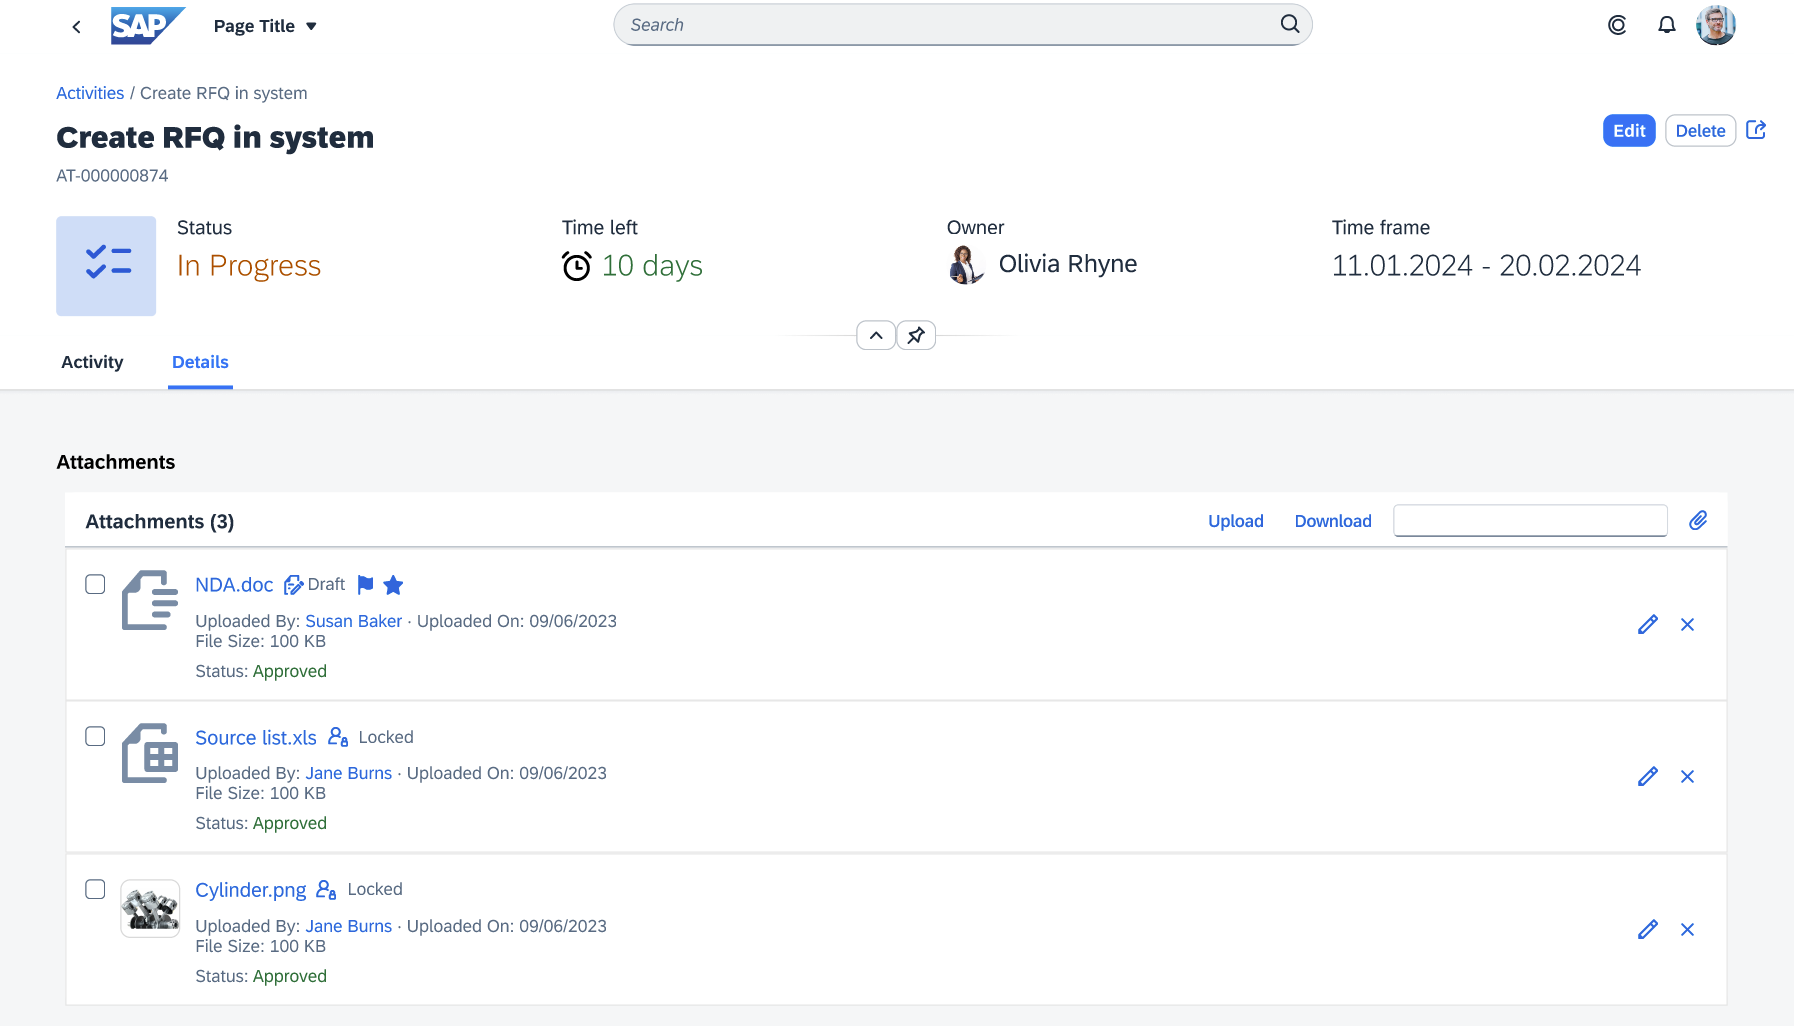The width and height of the screenshot is (1794, 1026).
Task: Open the paperclip attachment icon
Action: click(1699, 520)
